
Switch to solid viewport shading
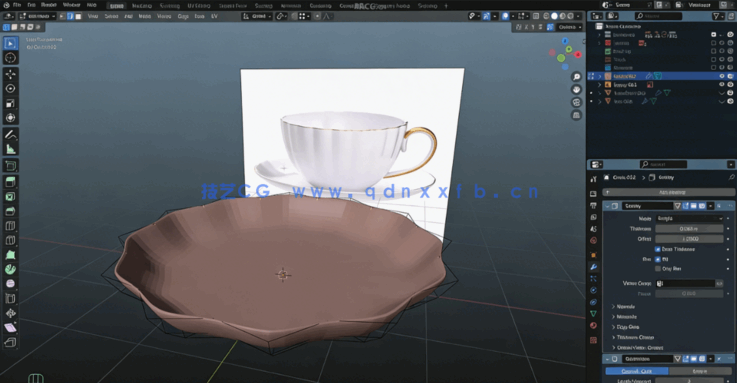point(554,16)
